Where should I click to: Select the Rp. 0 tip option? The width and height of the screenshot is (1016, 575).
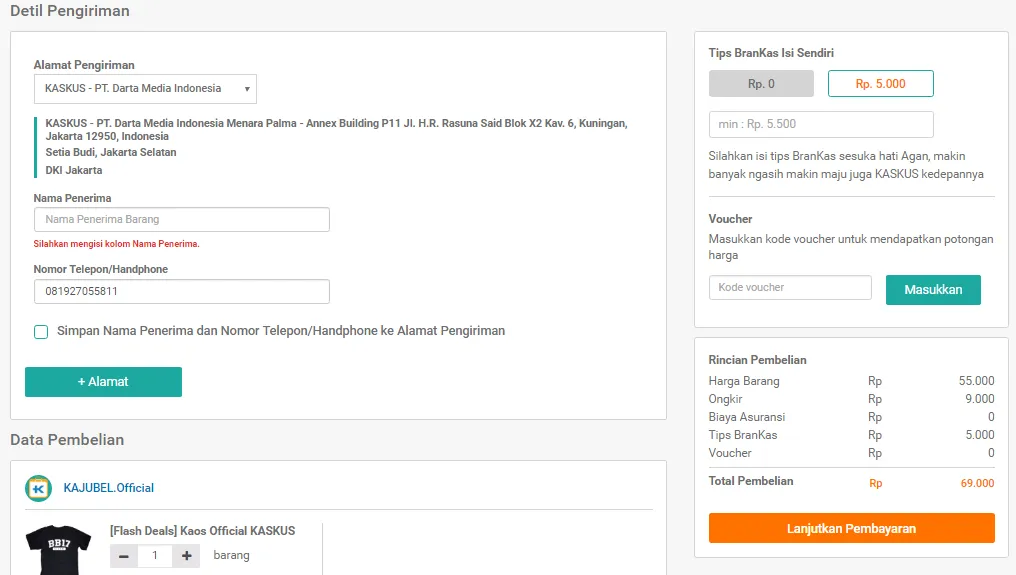coord(761,84)
